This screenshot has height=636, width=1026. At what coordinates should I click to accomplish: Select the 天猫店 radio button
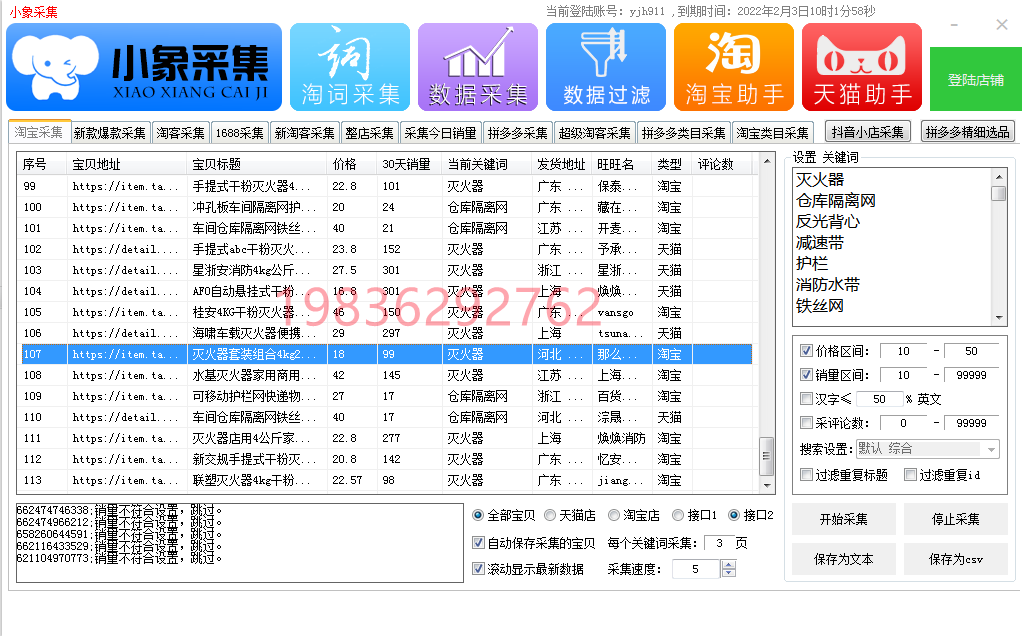coord(550,516)
